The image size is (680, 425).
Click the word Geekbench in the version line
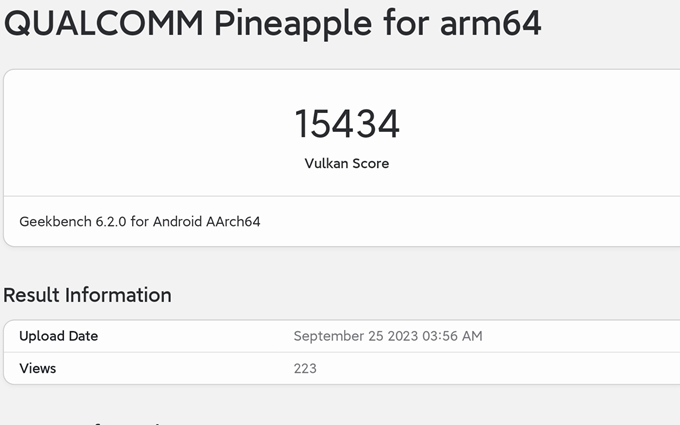(x=56, y=222)
